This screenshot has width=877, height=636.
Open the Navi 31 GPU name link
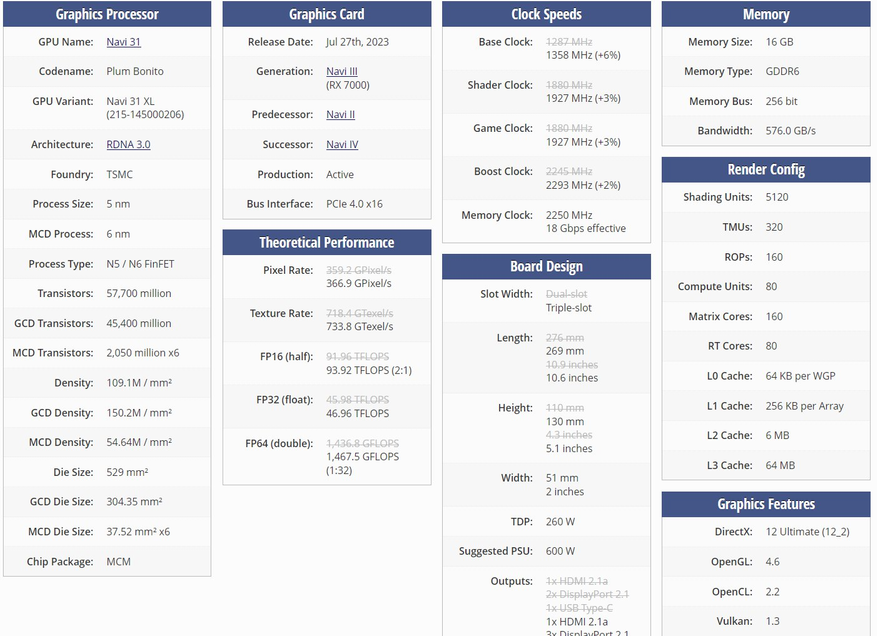tap(123, 42)
